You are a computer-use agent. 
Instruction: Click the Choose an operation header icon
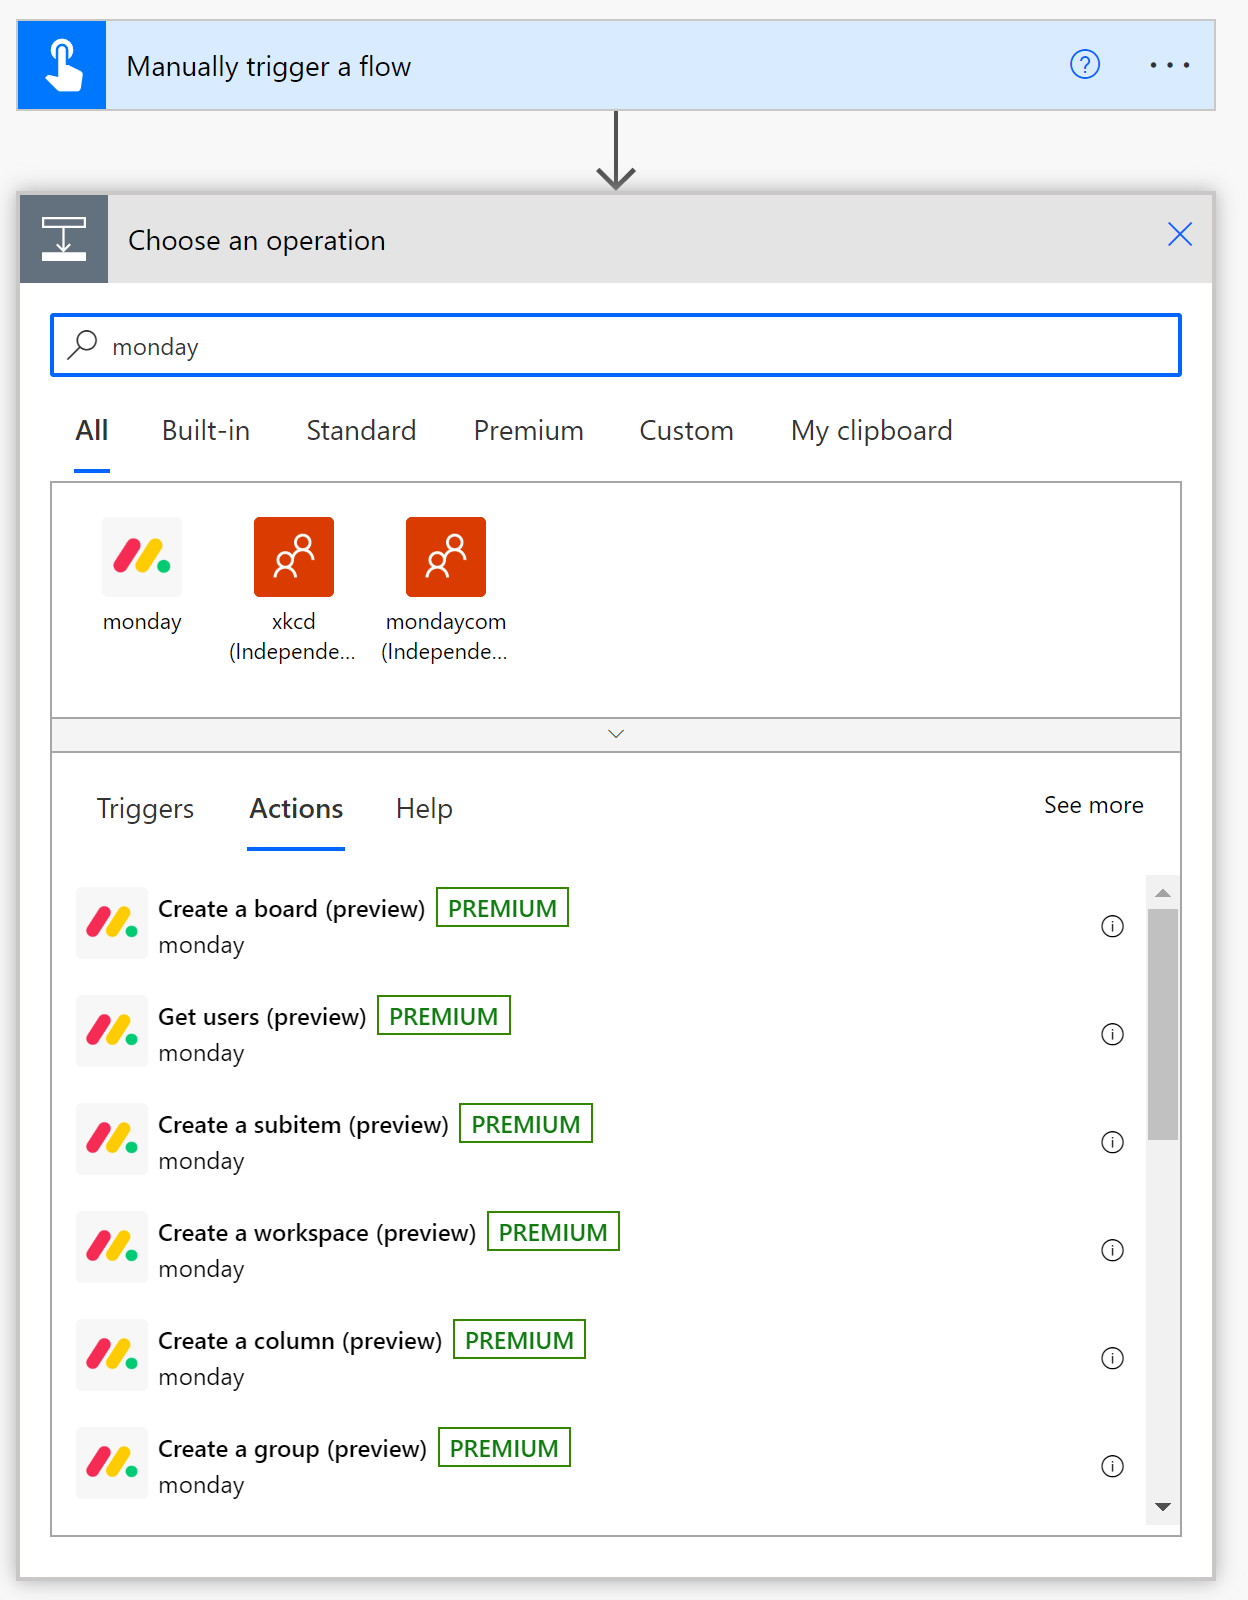64,239
